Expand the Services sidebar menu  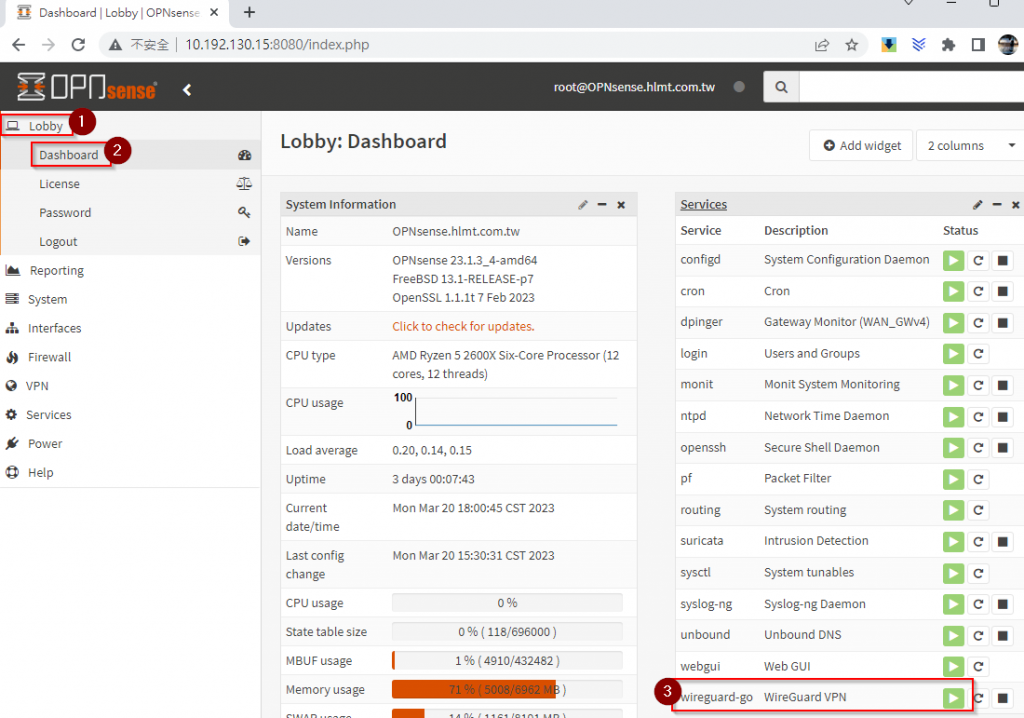pyautogui.click(x=49, y=414)
